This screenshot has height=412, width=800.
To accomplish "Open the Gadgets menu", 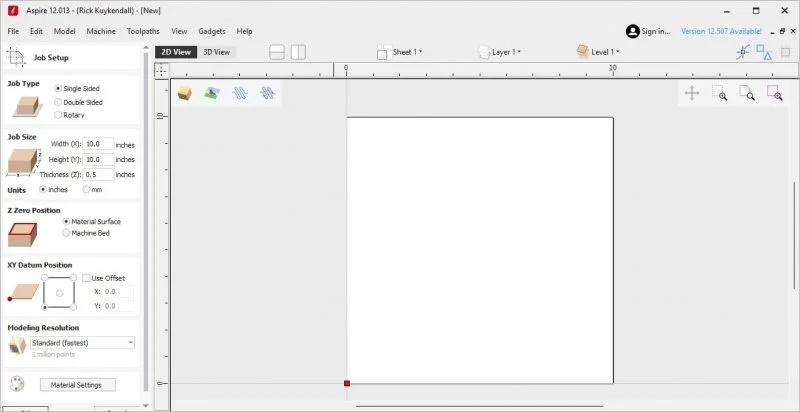I will [x=212, y=31].
